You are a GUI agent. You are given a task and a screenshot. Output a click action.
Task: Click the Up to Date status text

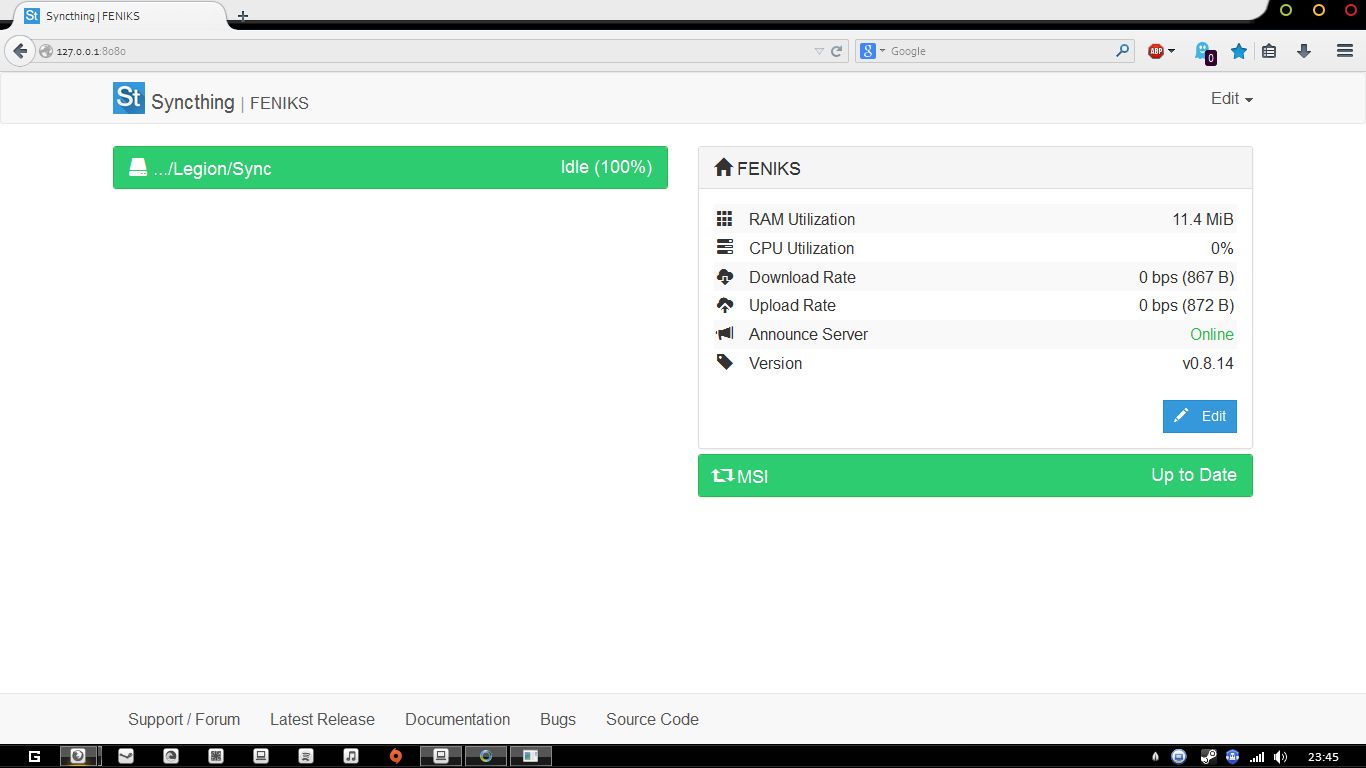click(1194, 475)
